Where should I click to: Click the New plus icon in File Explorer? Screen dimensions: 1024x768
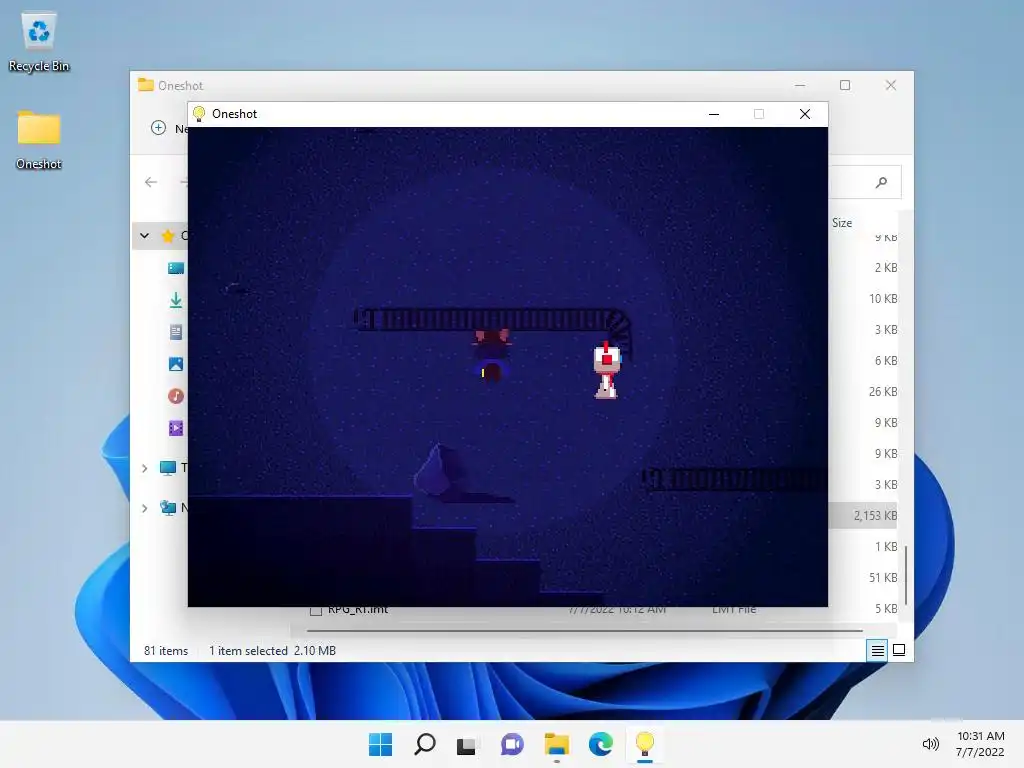[158, 128]
